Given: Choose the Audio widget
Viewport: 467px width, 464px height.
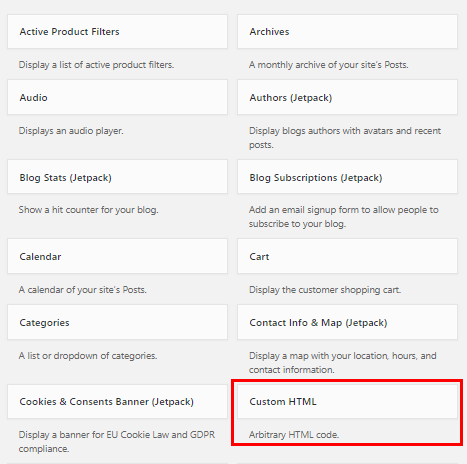Looking at the screenshot, I should 117,97.
